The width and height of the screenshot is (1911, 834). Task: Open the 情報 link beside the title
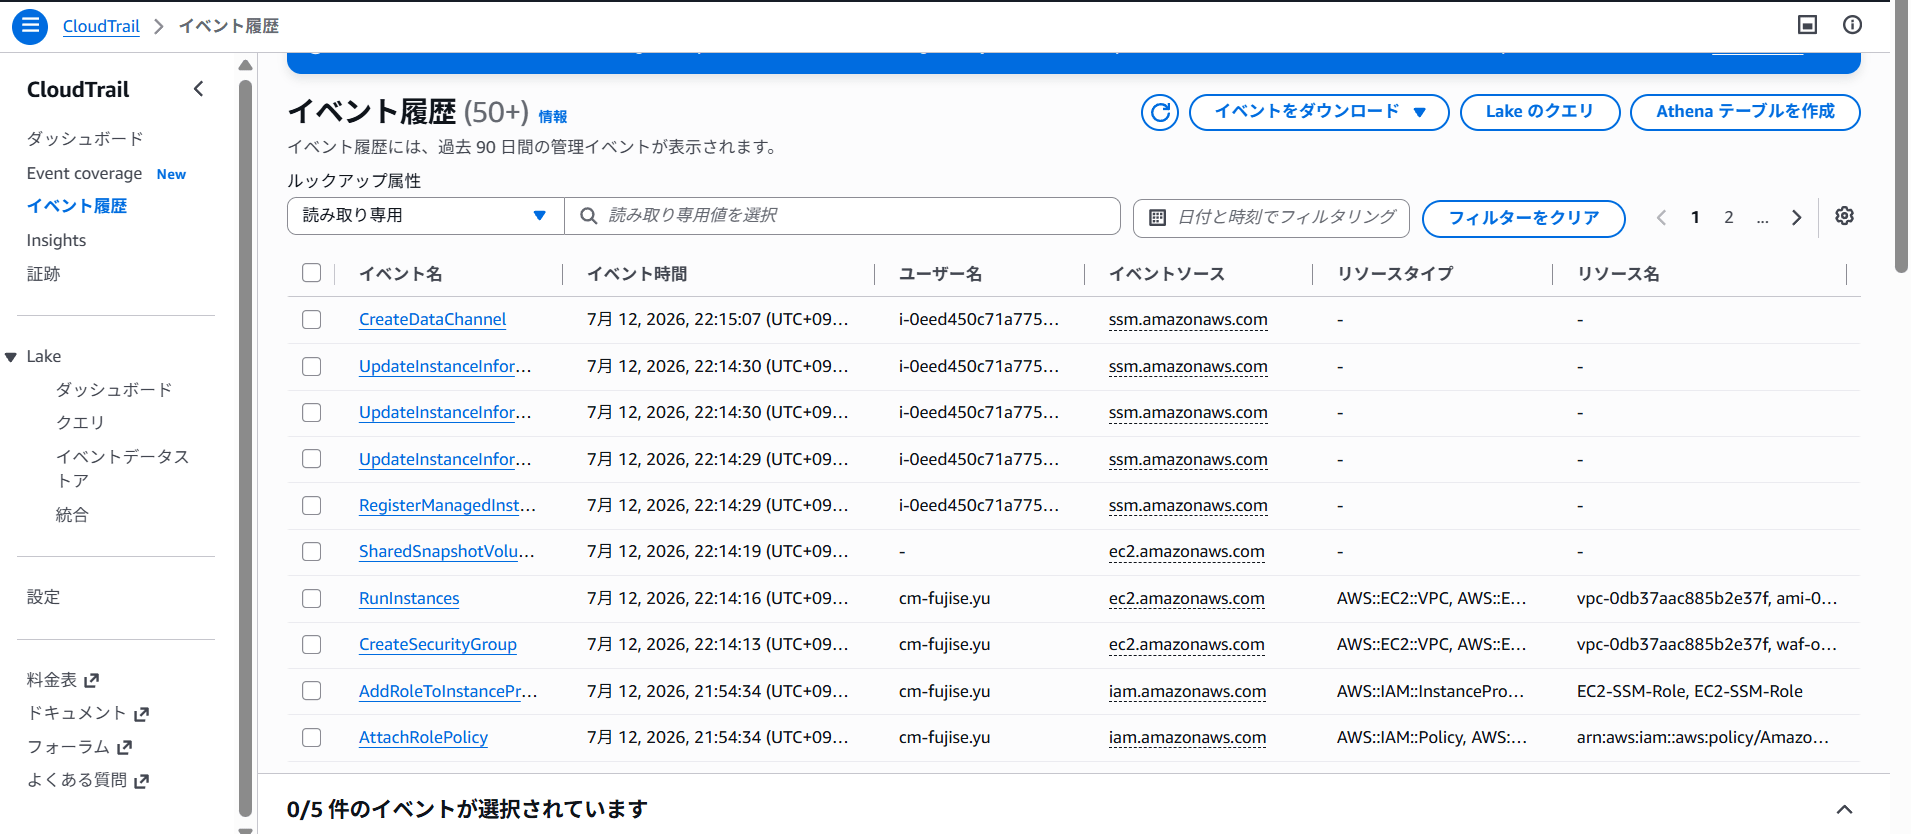553,117
